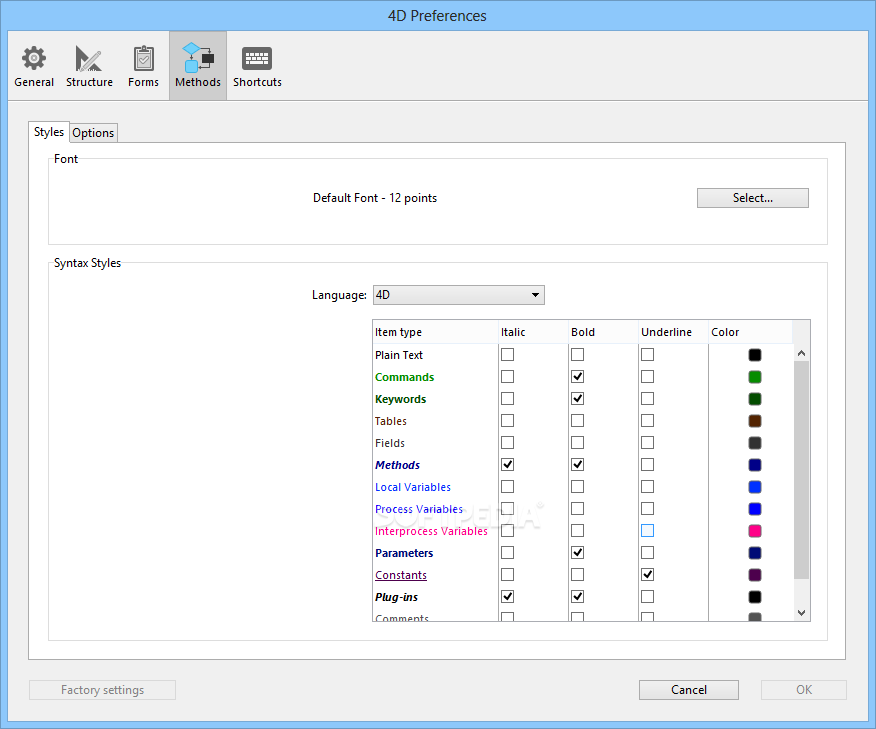Select the Constants row label
The height and width of the screenshot is (729, 876).
pyautogui.click(x=401, y=575)
